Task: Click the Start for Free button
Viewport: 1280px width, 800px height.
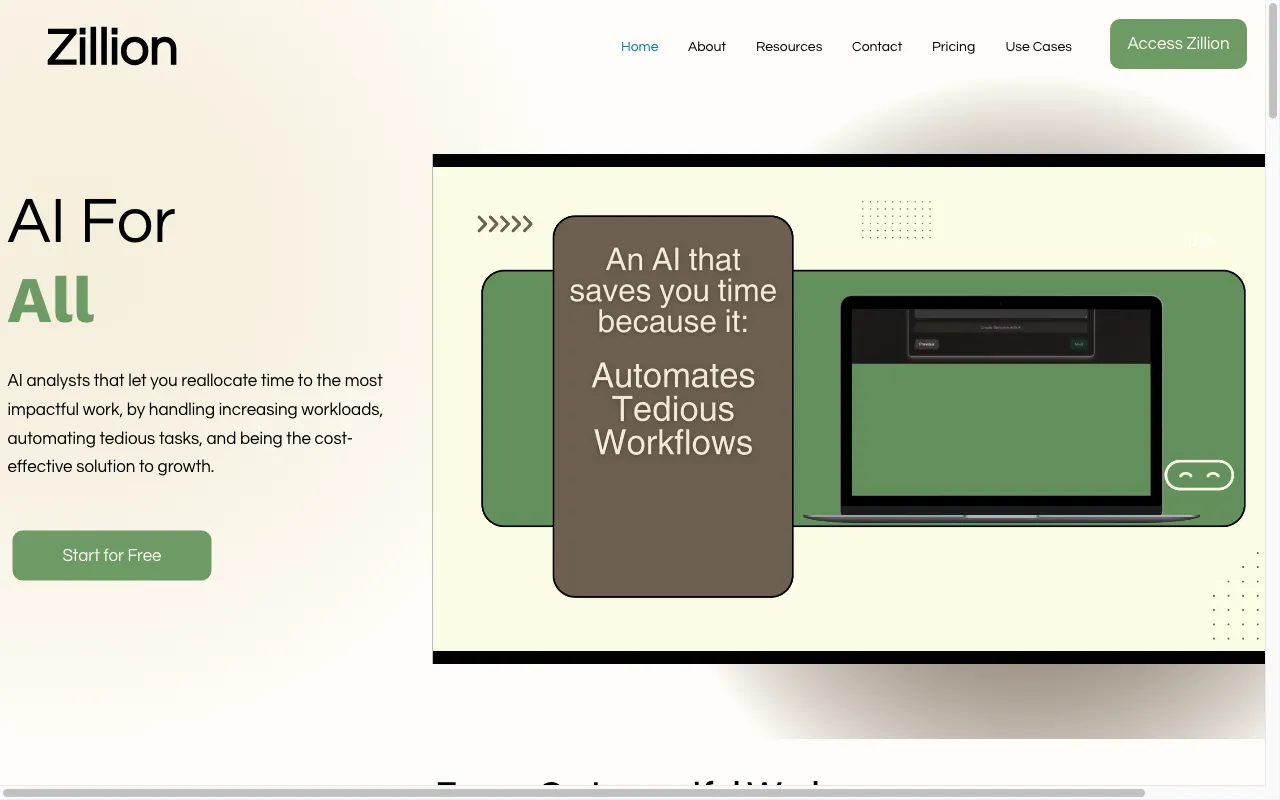Action: (x=112, y=555)
